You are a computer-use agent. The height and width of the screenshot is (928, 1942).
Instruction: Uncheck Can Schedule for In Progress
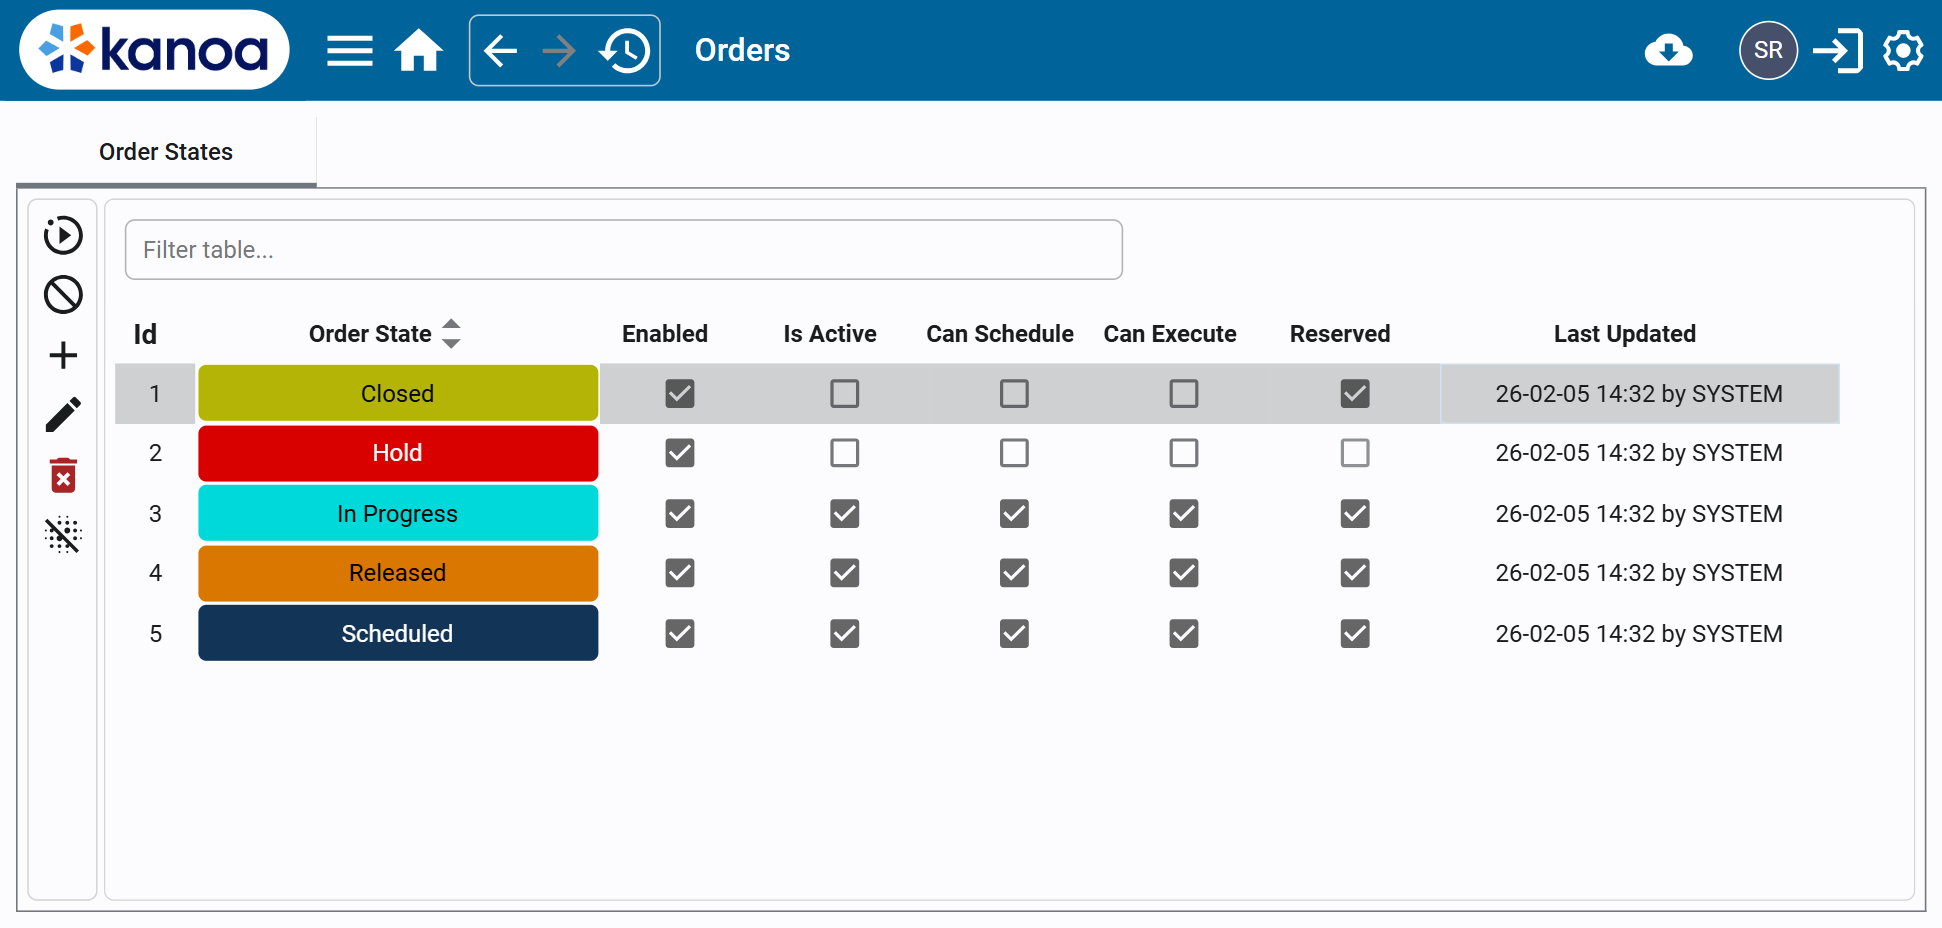point(1014,514)
